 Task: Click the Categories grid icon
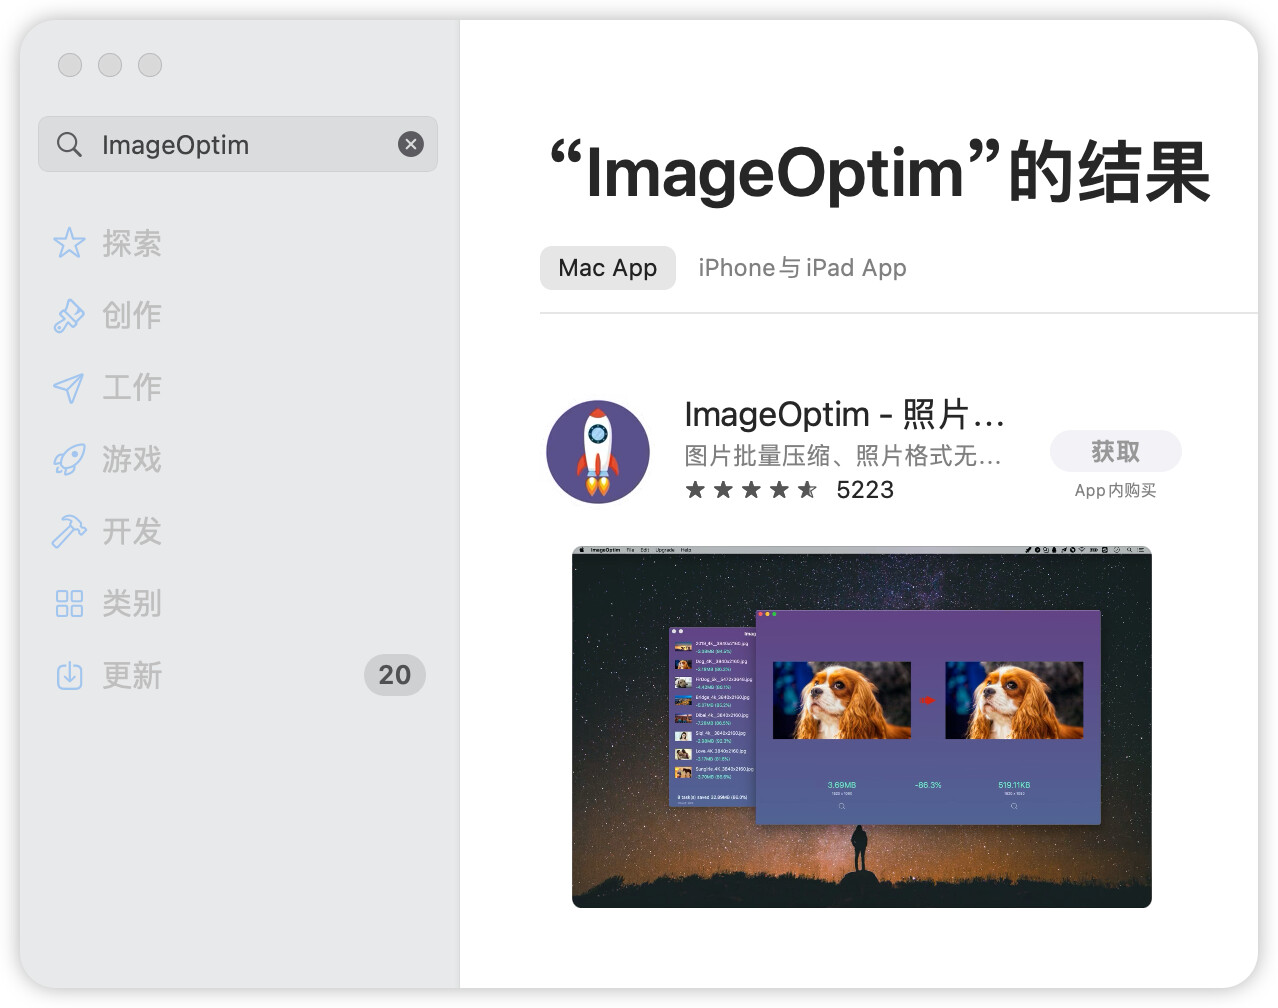point(69,603)
